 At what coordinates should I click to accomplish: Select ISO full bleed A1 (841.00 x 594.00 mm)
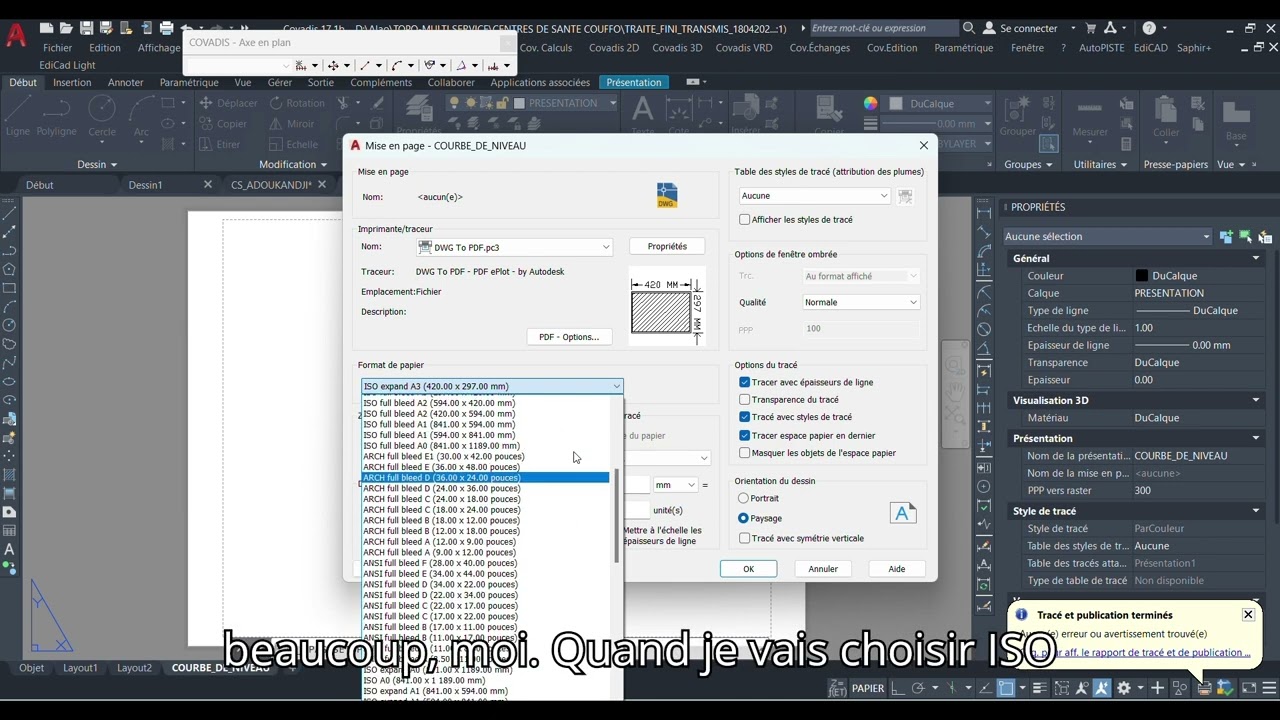coord(439,424)
